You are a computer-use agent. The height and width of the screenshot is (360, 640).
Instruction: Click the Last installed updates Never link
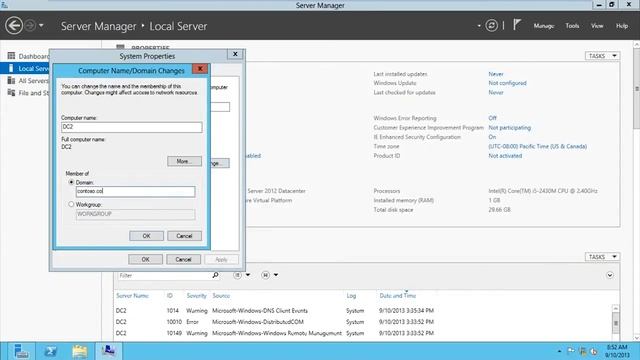click(496, 74)
